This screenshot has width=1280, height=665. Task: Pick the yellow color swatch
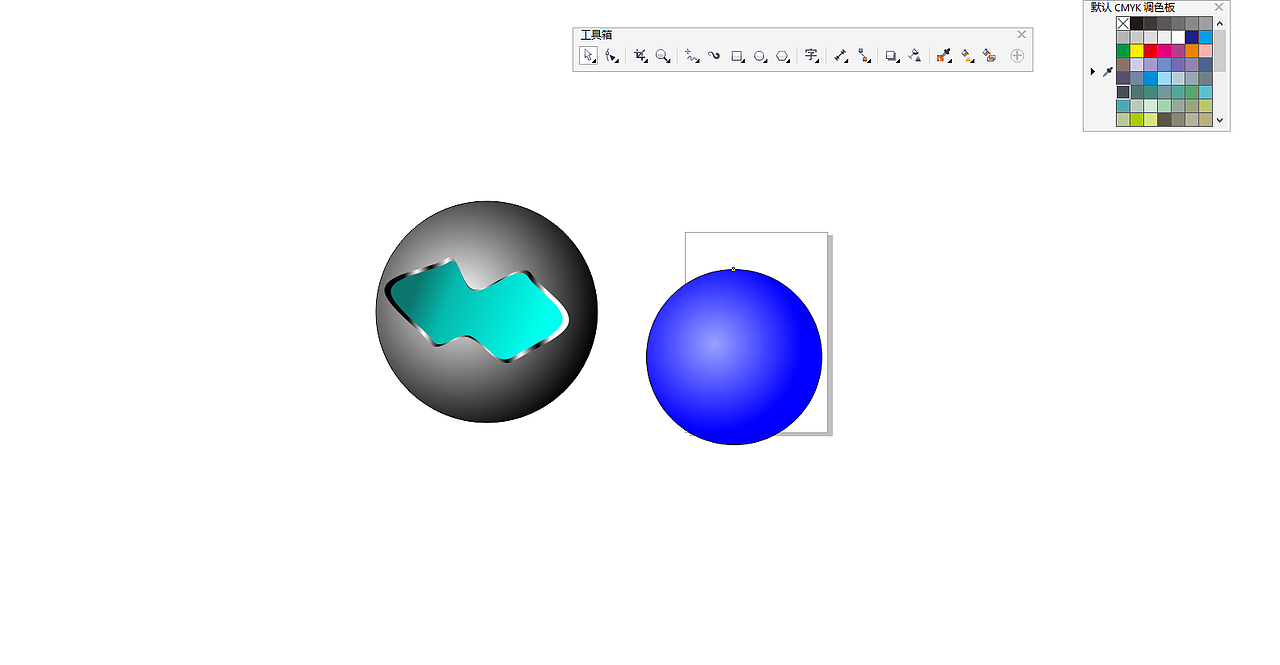click(x=1137, y=51)
